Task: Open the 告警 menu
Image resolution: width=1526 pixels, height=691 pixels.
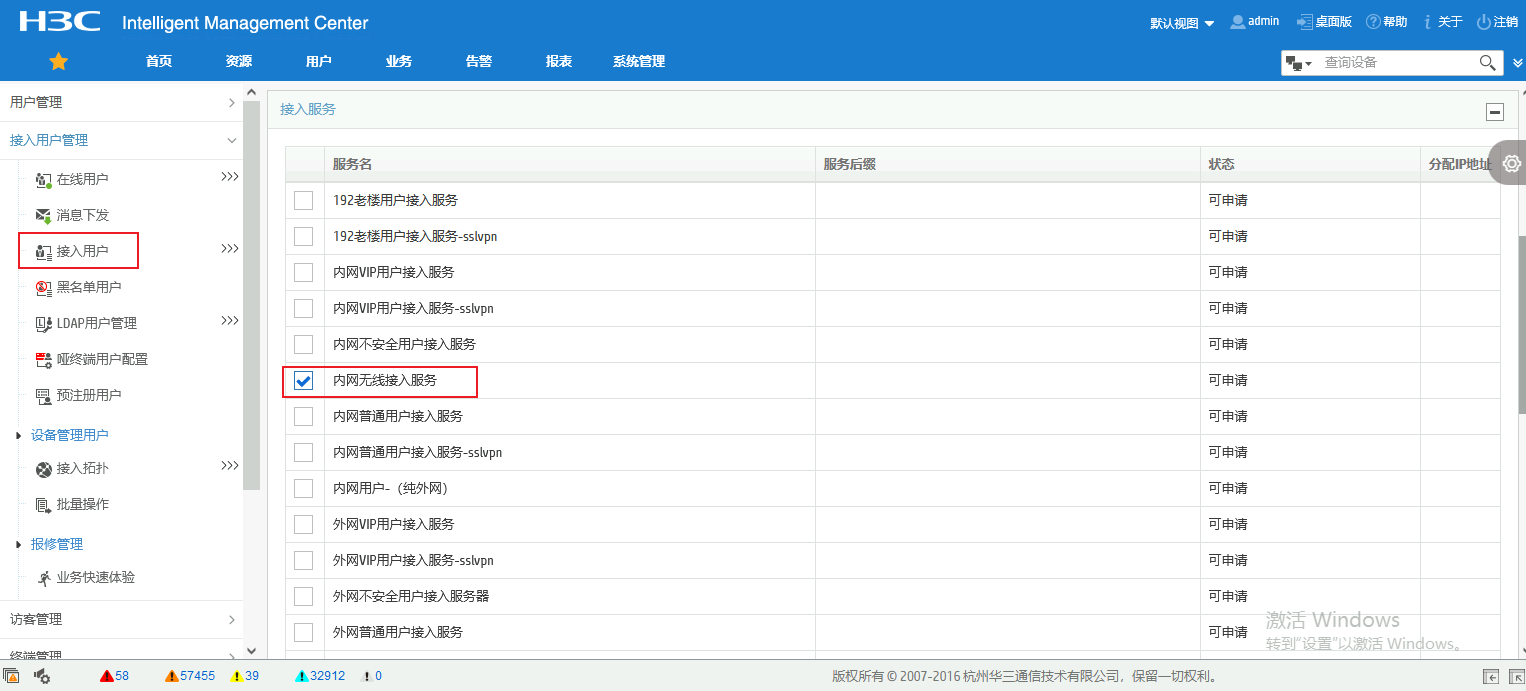Action: tap(479, 62)
